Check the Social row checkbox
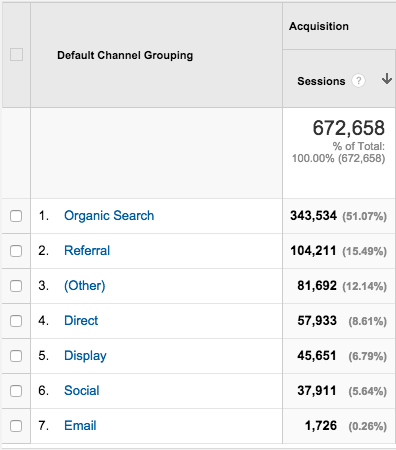This screenshot has width=396, height=450. [16, 391]
